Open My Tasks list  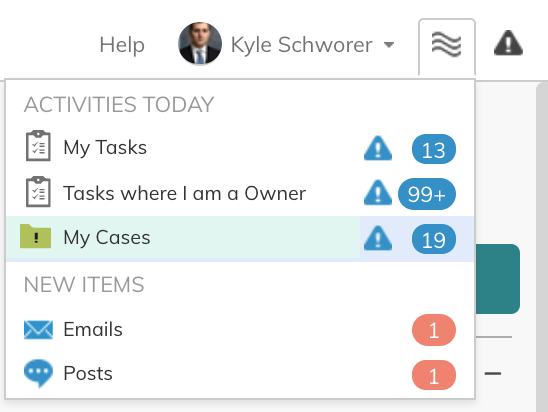click(x=105, y=147)
